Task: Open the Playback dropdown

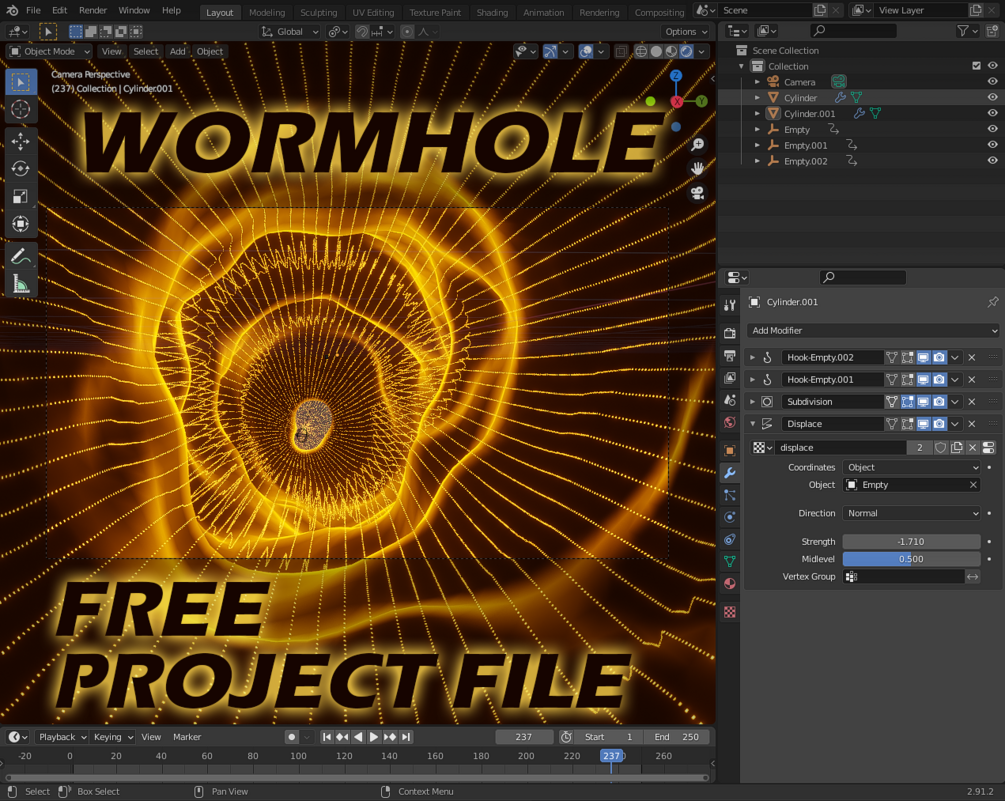Action: pos(62,737)
